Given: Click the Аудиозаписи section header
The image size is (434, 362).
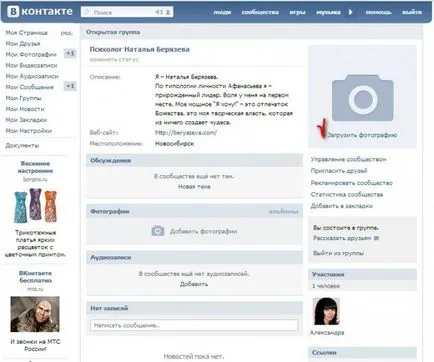Looking at the screenshot, I should pos(194,258).
